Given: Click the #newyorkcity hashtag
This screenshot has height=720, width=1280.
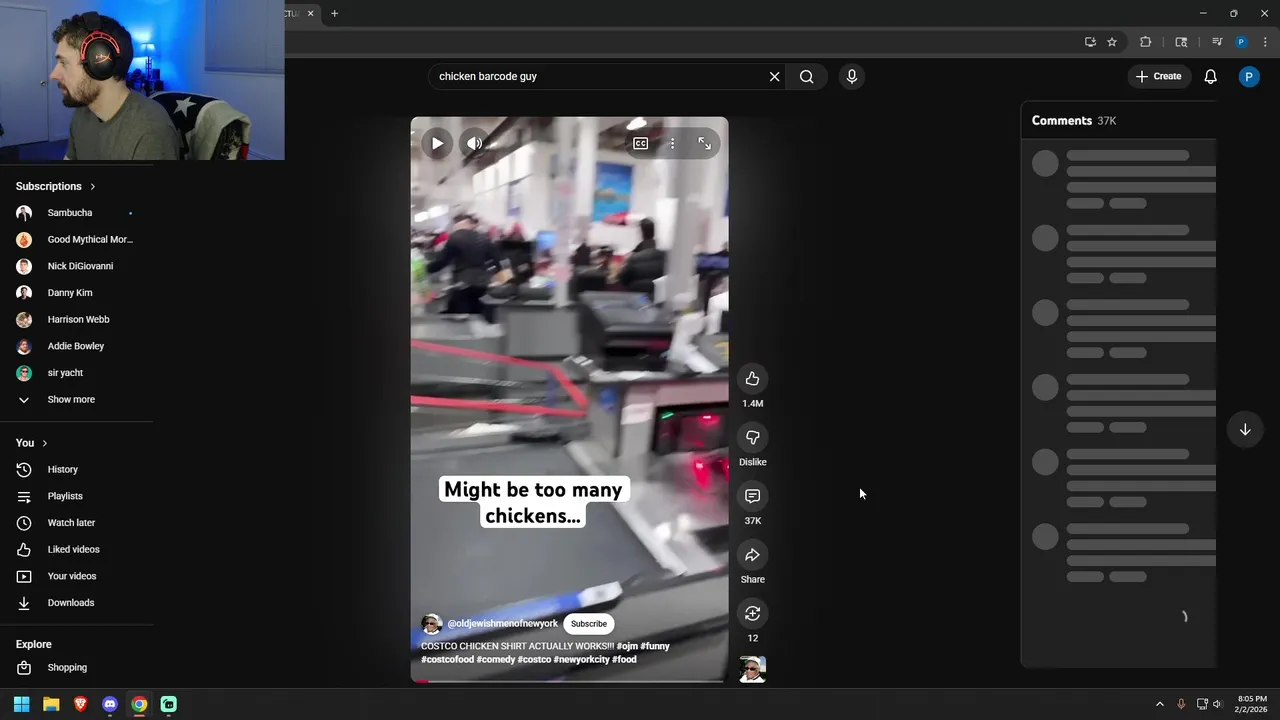Looking at the screenshot, I should coord(581,660).
